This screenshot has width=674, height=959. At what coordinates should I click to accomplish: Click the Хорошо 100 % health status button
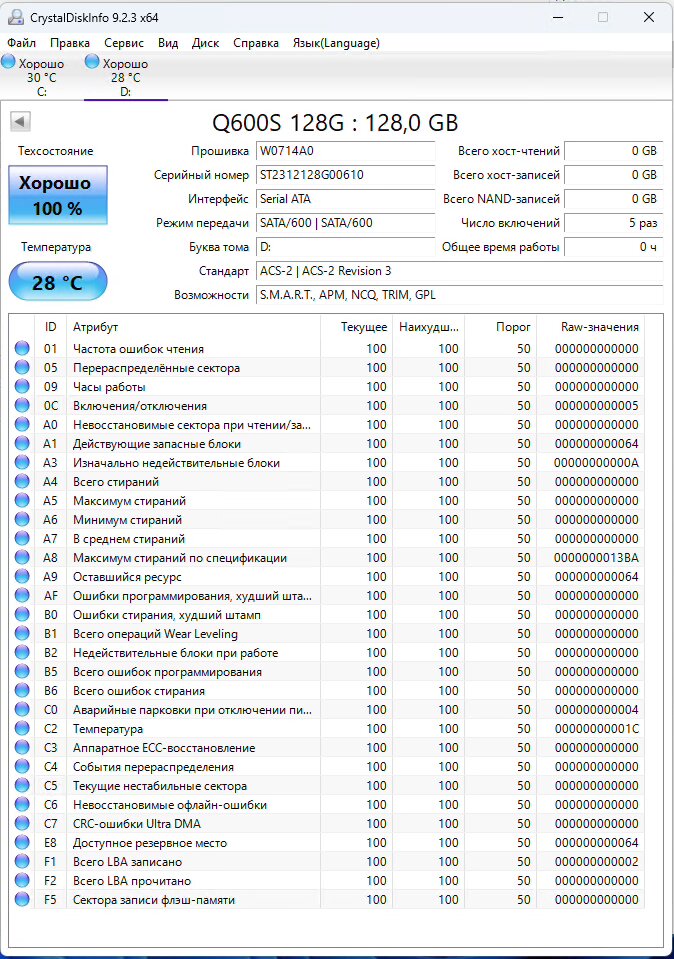(57, 195)
